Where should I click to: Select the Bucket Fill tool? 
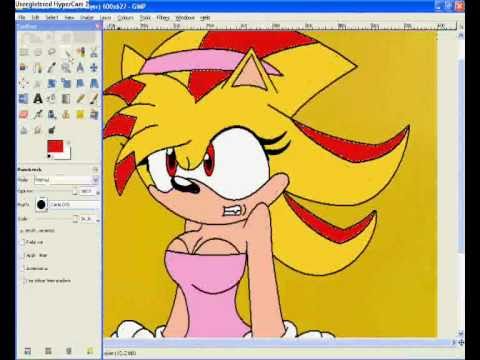pos(52,99)
